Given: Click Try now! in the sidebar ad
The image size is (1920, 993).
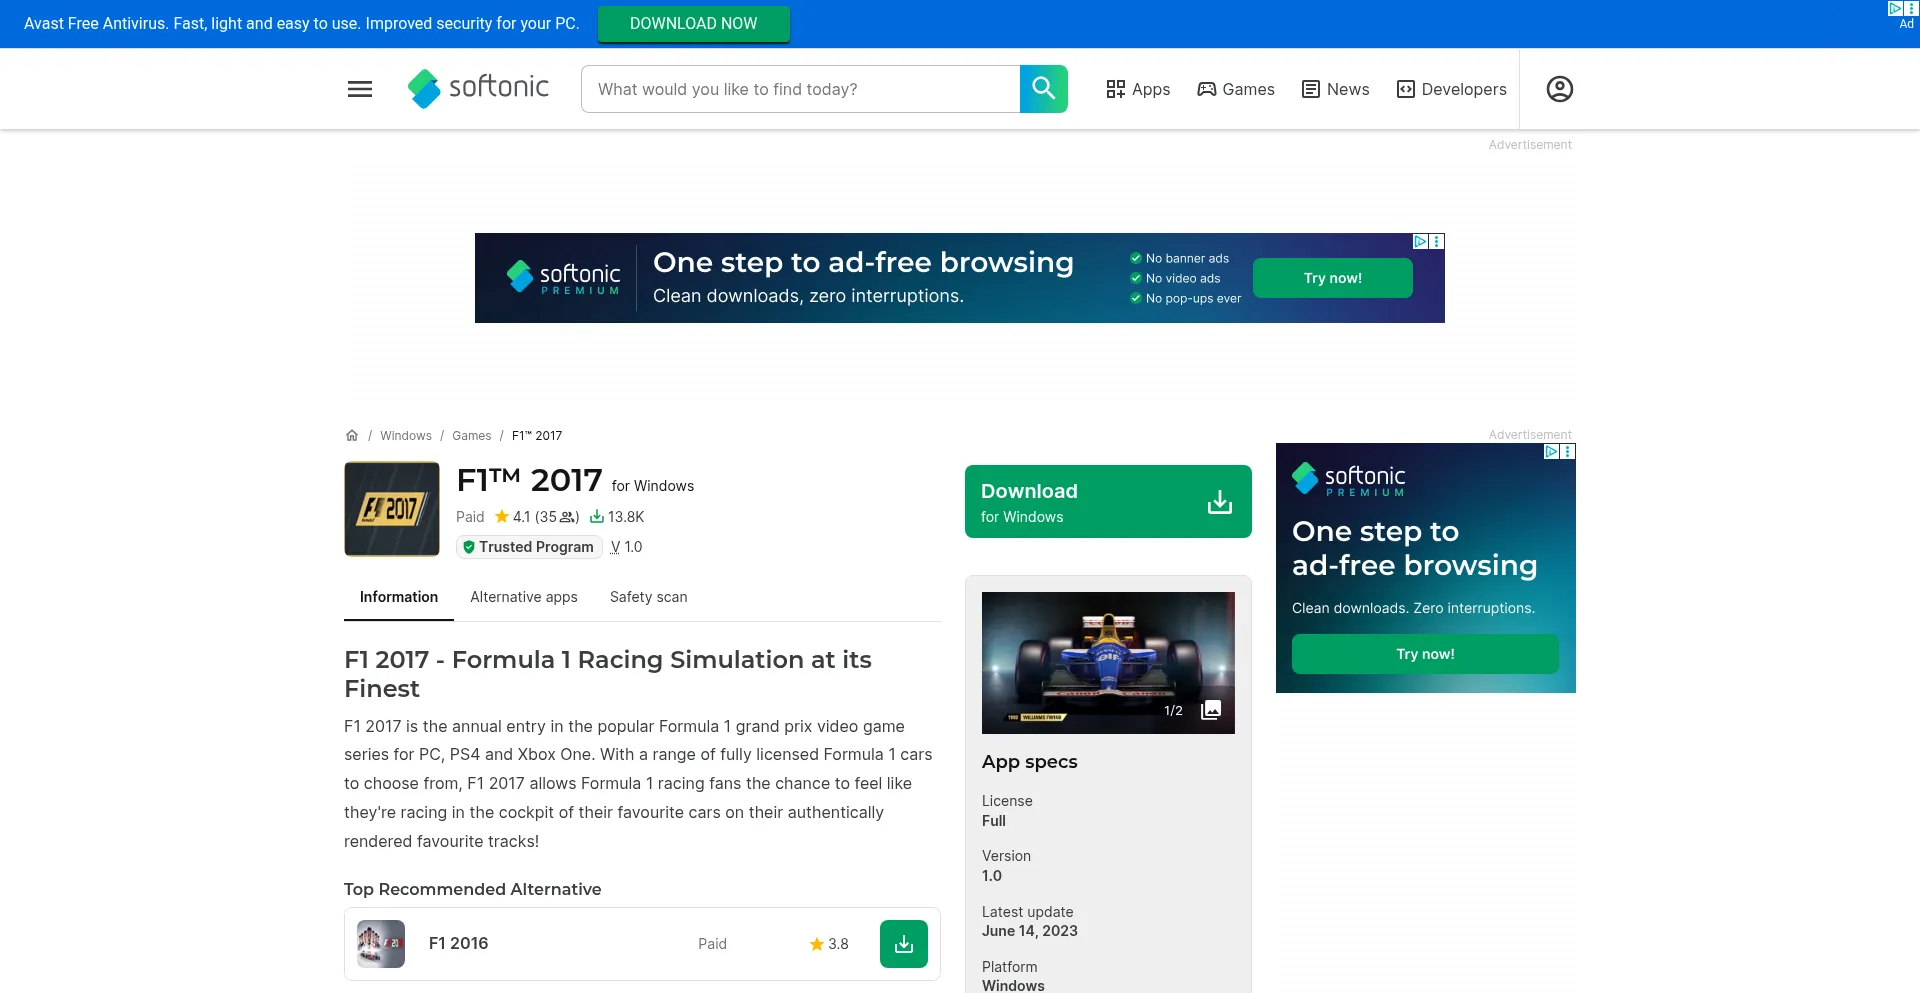Looking at the screenshot, I should pos(1425,654).
